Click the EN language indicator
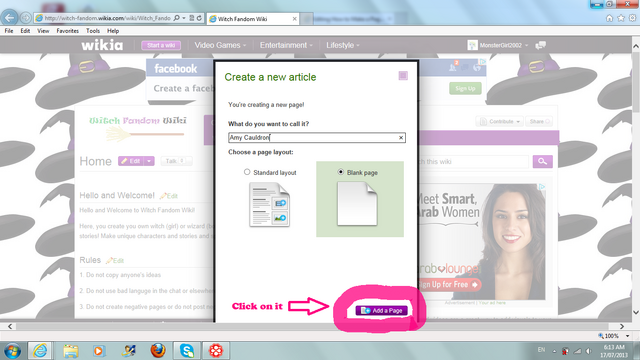Viewport: 640px width, 360px height. click(x=541, y=350)
